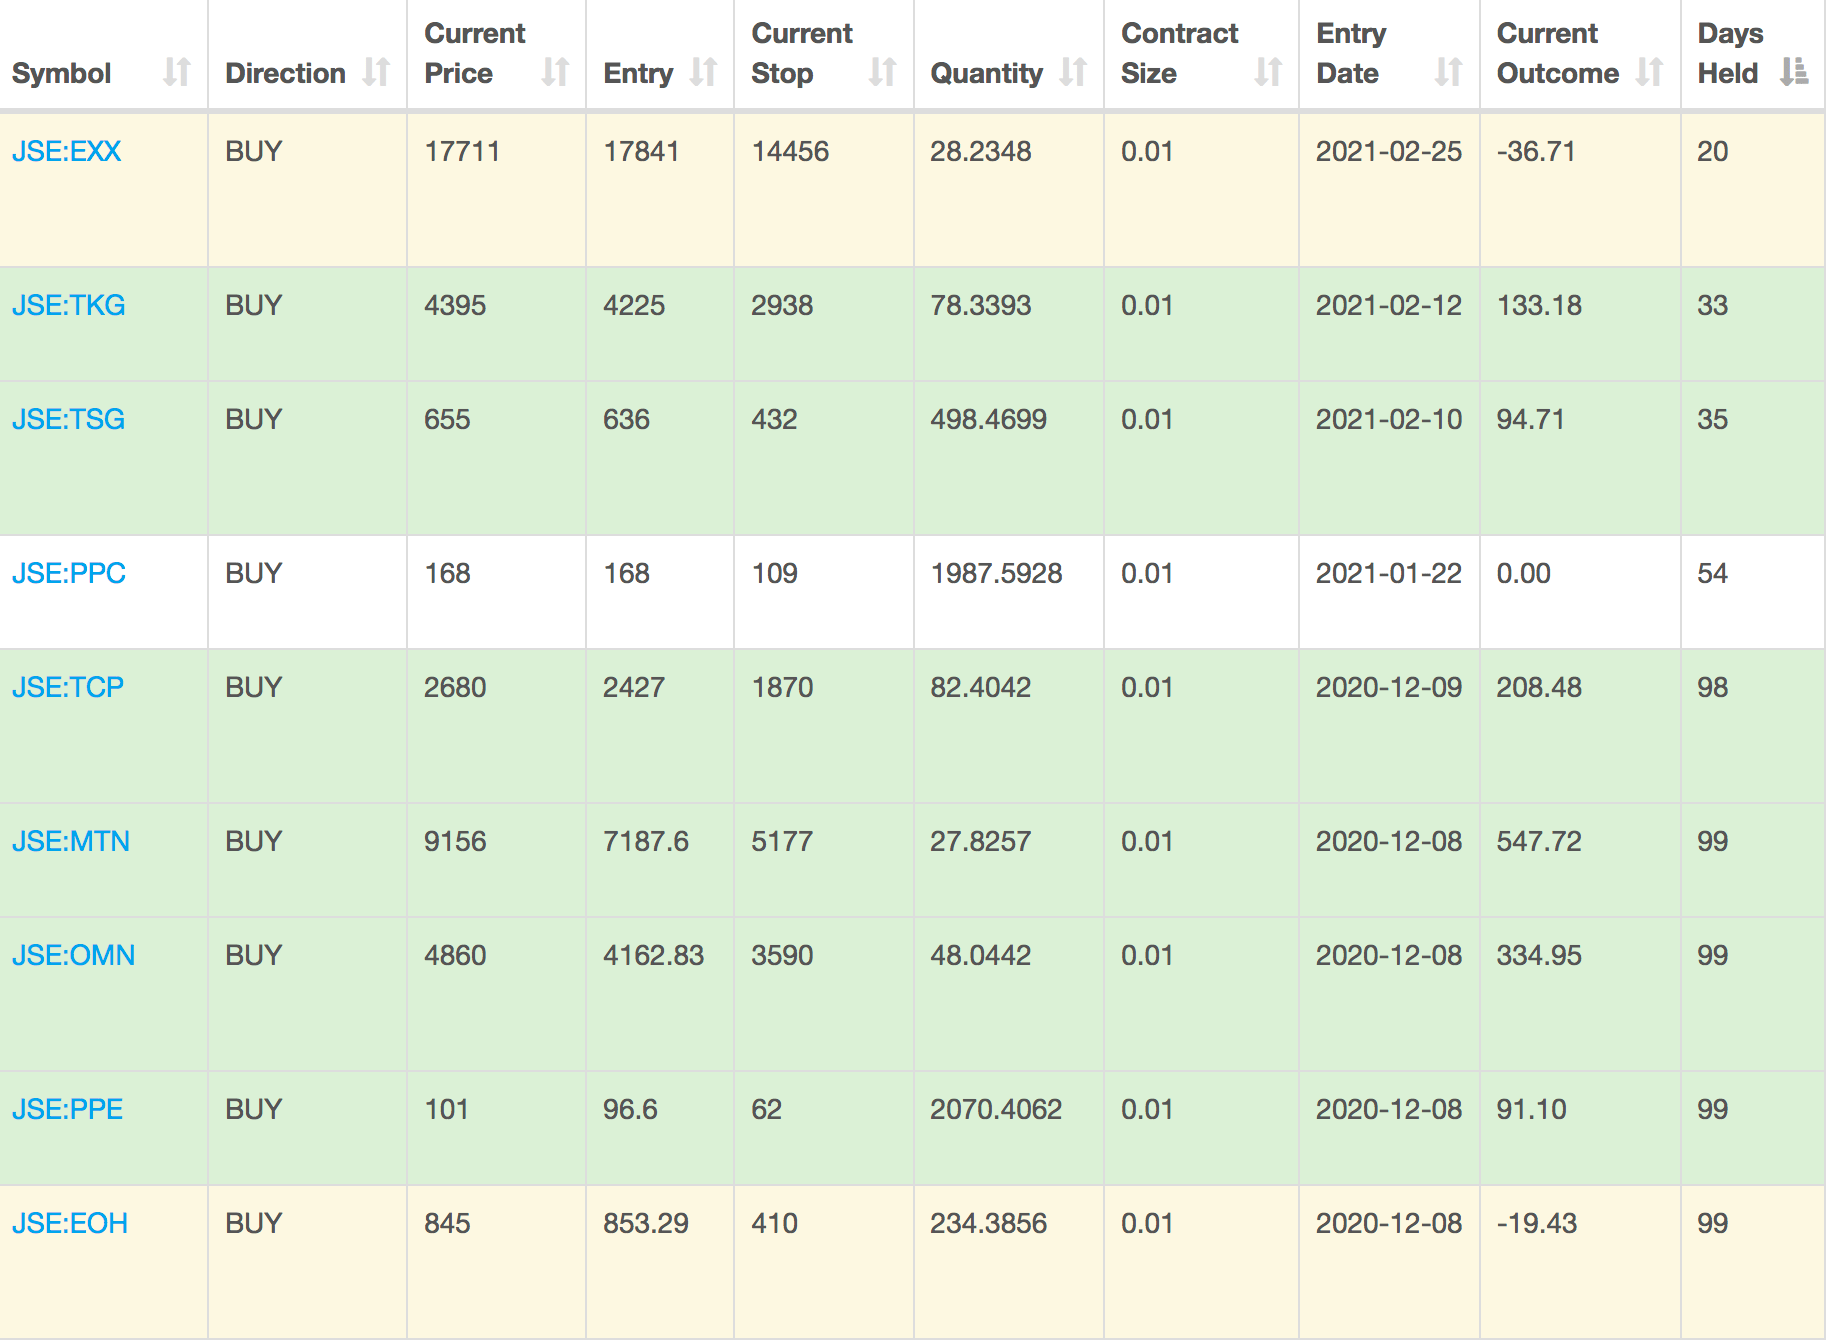1826x1340 pixels.
Task: Open the JSE:PPC symbol link
Action: coord(69,573)
